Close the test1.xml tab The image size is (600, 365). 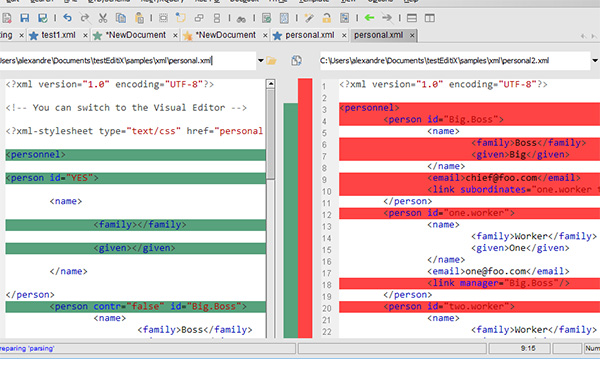[85, 36]
